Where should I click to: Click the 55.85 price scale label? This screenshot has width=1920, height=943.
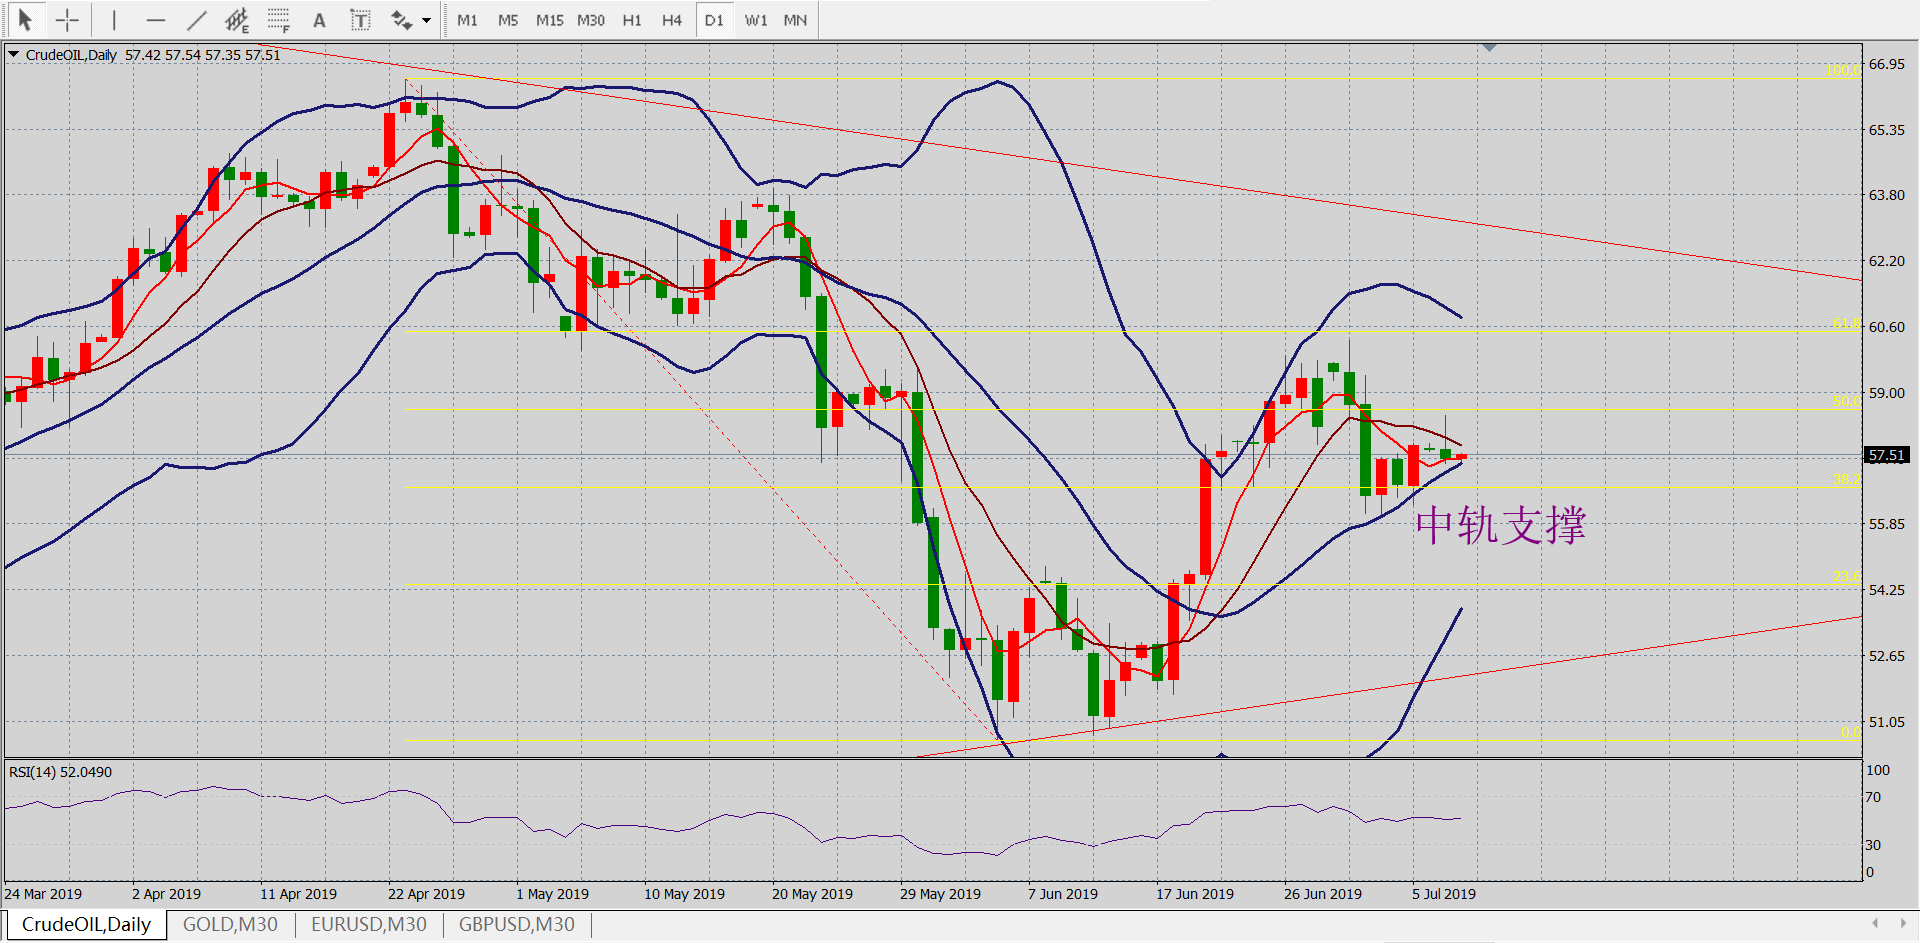coord(1887,524)
